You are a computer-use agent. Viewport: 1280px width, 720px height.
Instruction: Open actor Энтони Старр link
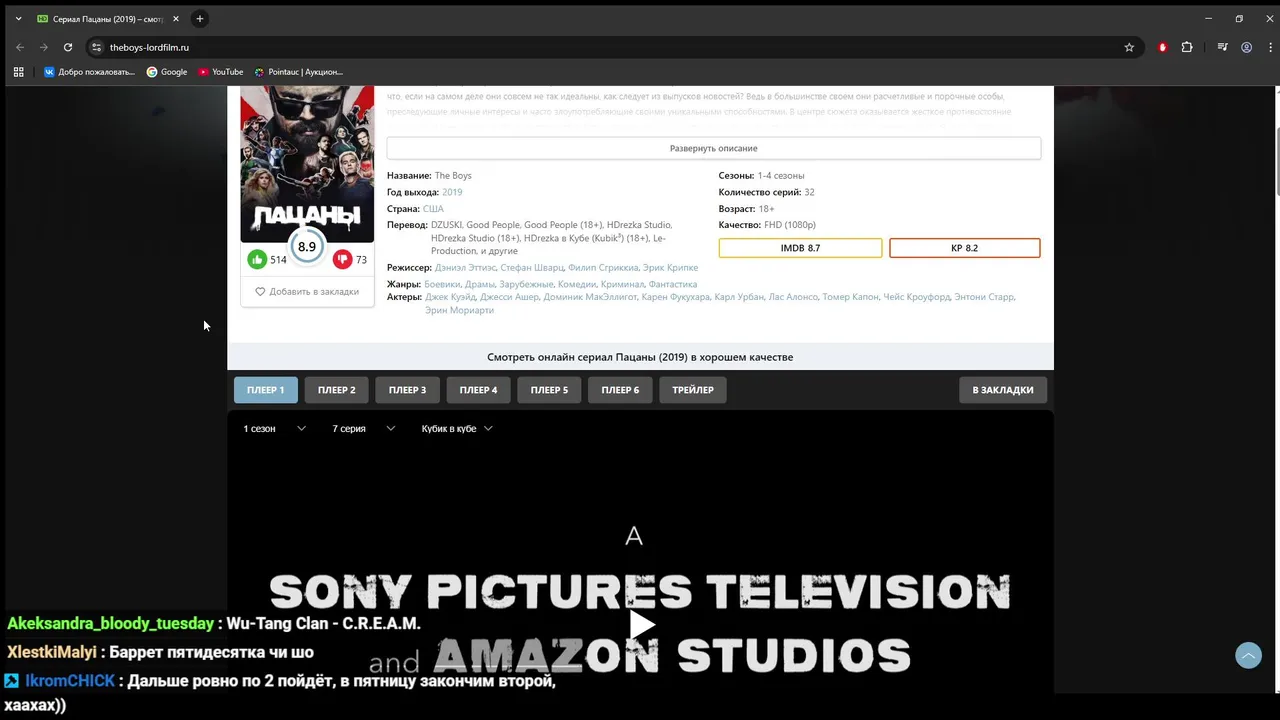tap(984, 297)
